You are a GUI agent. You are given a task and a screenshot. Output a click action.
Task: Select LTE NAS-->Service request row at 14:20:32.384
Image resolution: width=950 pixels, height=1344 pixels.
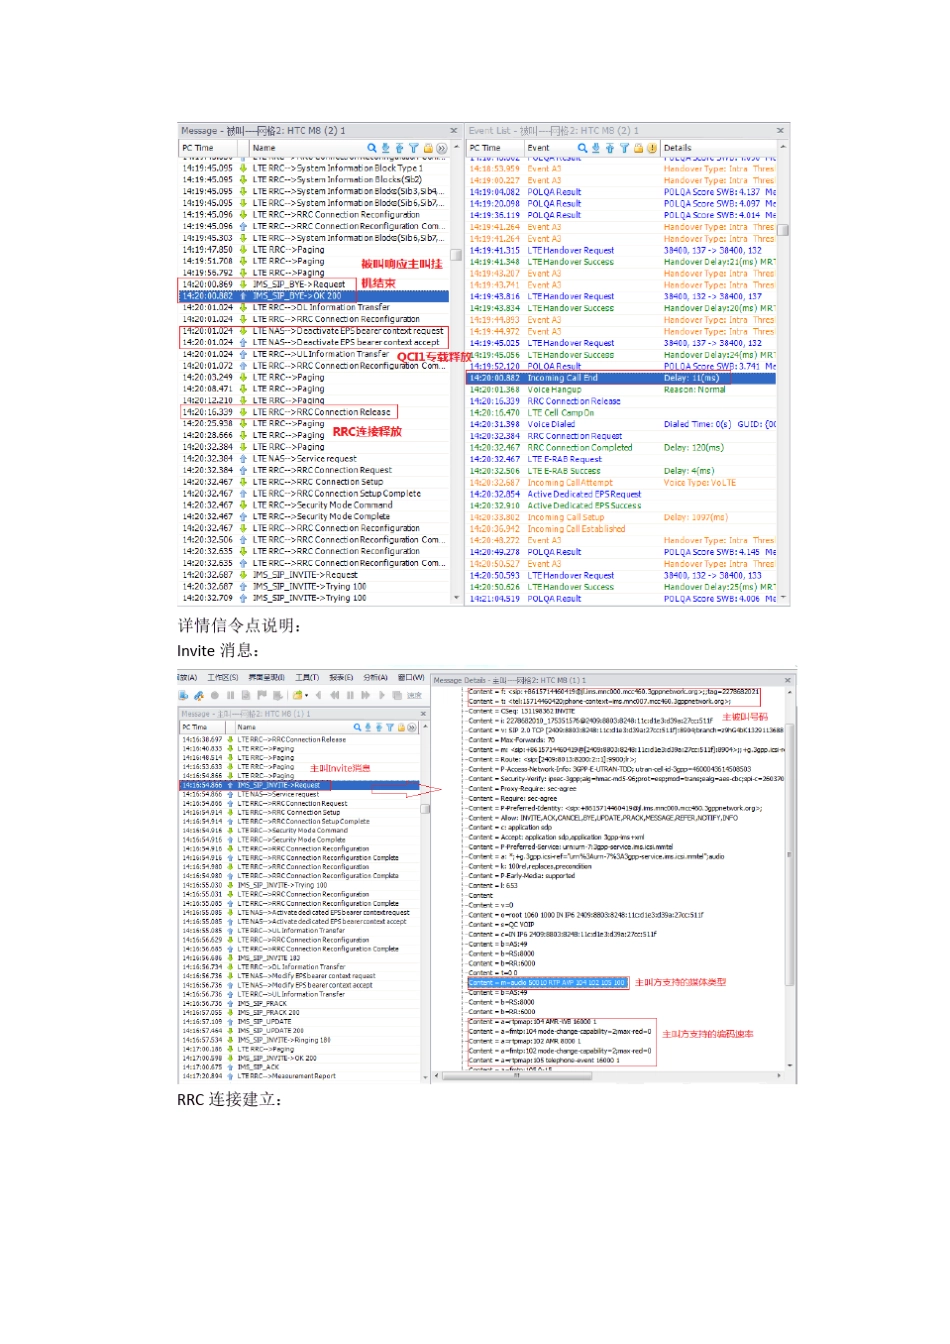pos(314,458)
